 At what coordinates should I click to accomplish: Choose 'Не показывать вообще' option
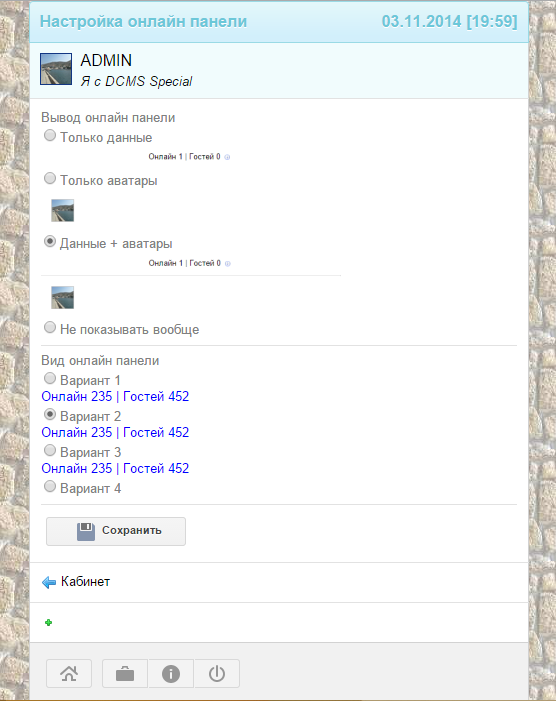click(x=50, y=327)
